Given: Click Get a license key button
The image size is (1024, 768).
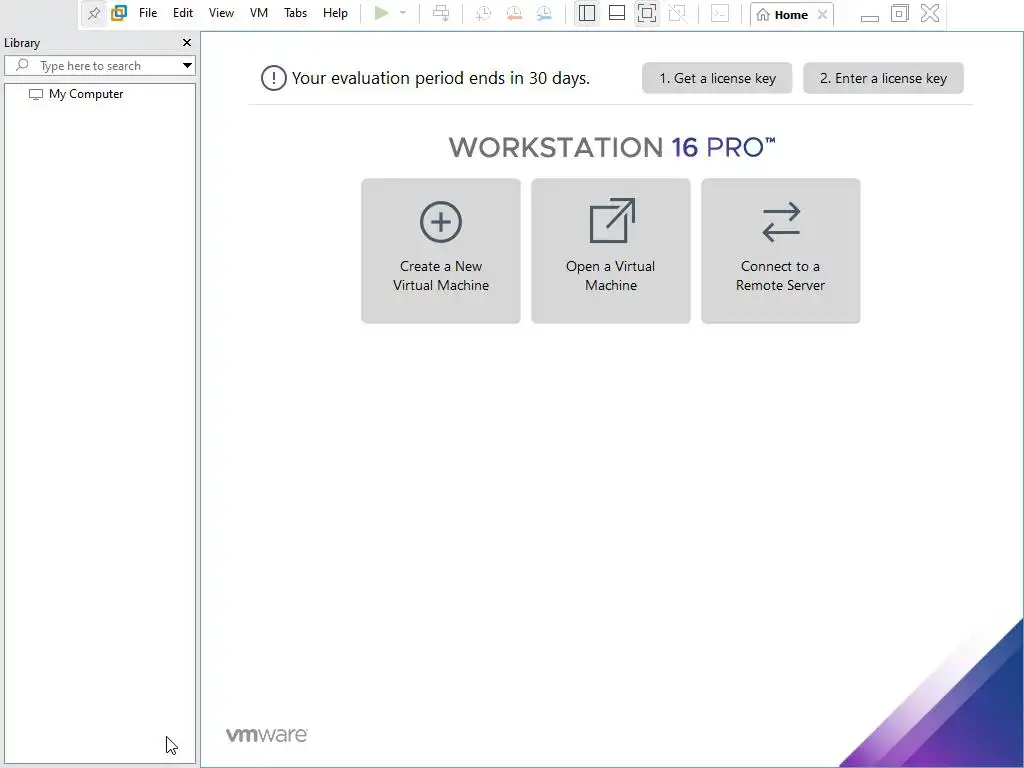Looking at the screenshot, I should (x=717, y=78).
